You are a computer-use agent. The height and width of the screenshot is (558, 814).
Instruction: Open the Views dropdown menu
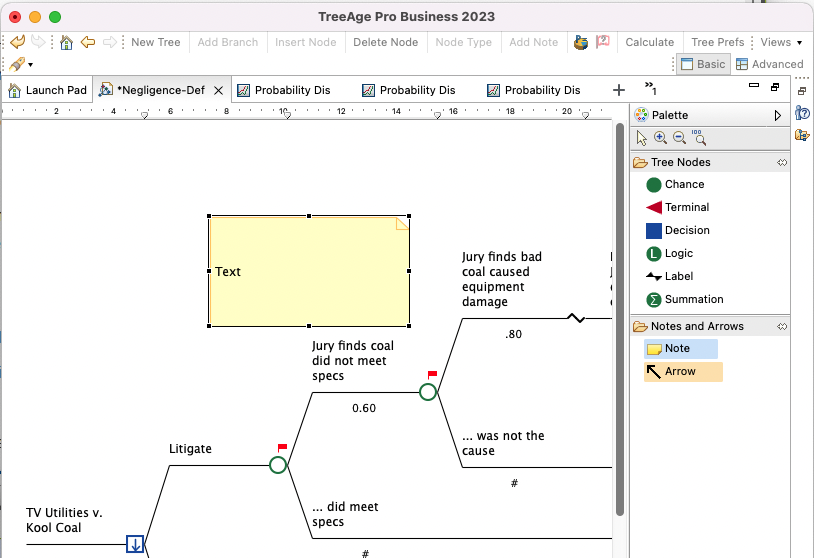781,42
